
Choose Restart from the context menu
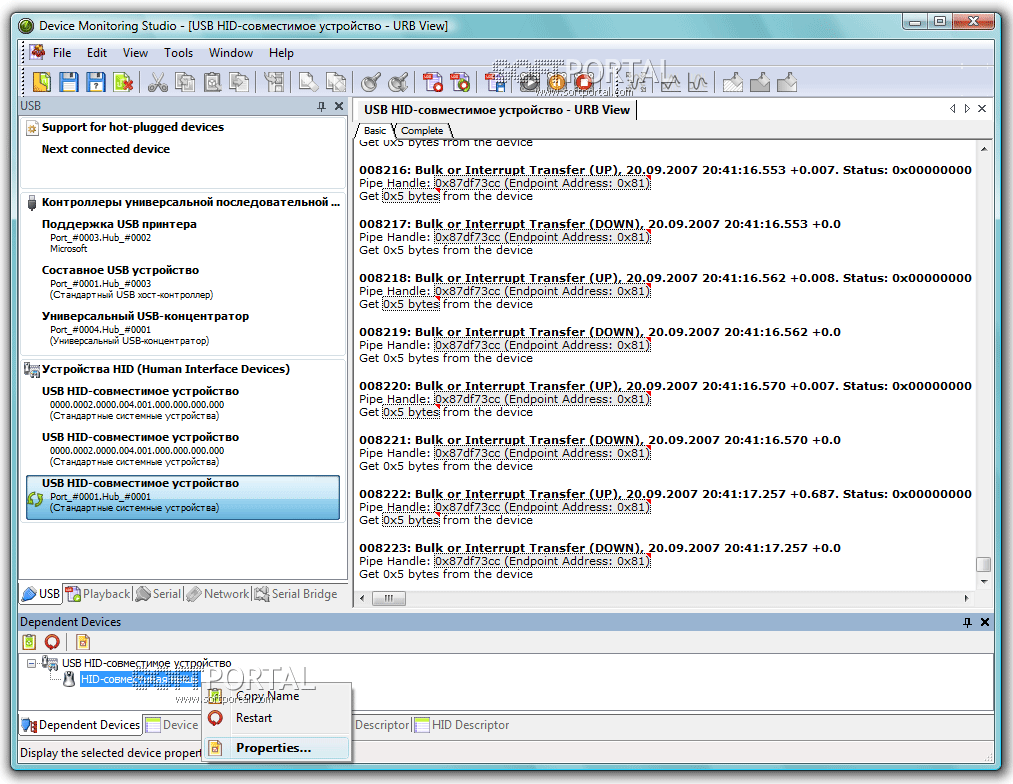click(x=277, y=718)
